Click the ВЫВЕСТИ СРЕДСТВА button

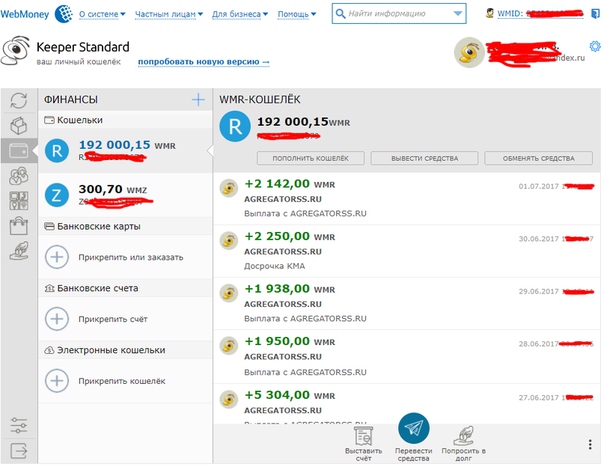(x=424, y=158)
